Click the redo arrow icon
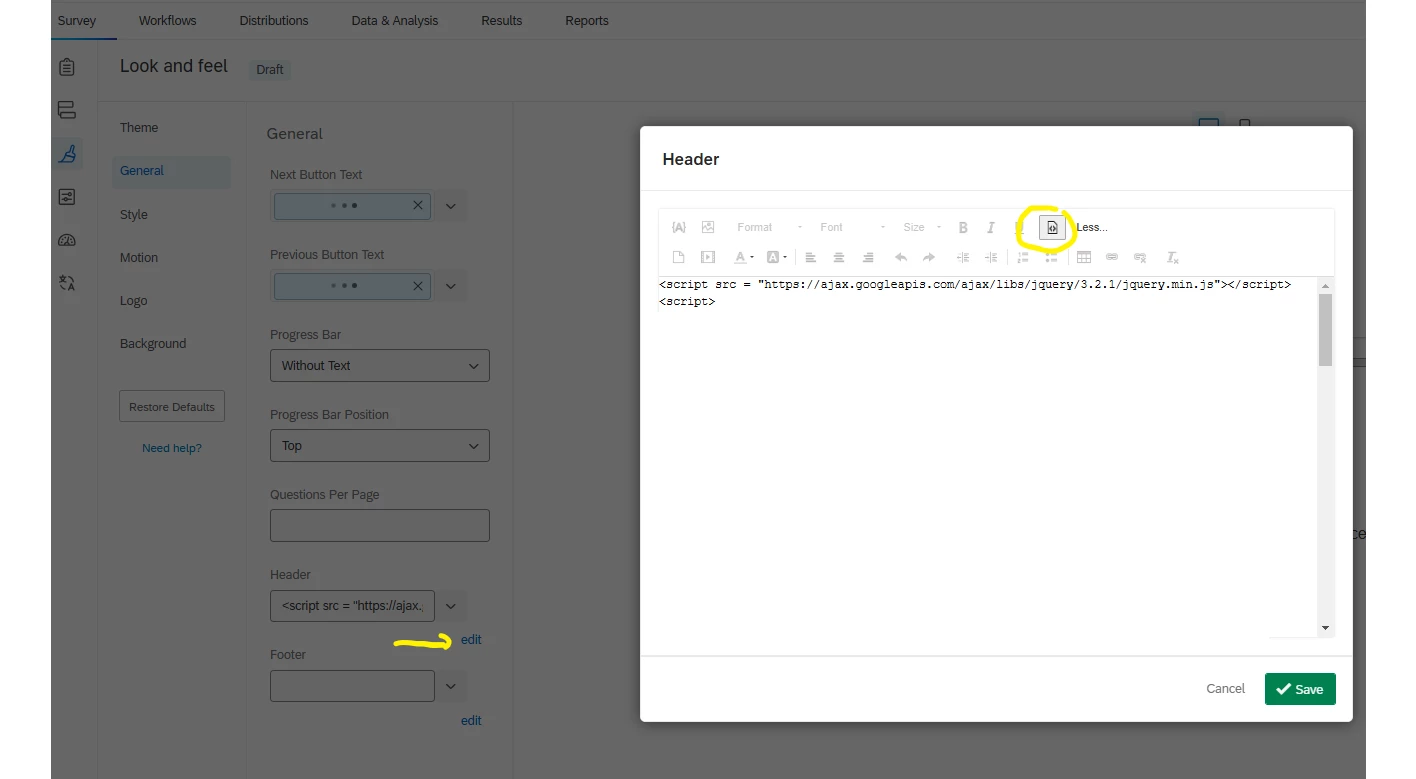Viewport: 1416px width, 779px height. [x=929, y=257]
